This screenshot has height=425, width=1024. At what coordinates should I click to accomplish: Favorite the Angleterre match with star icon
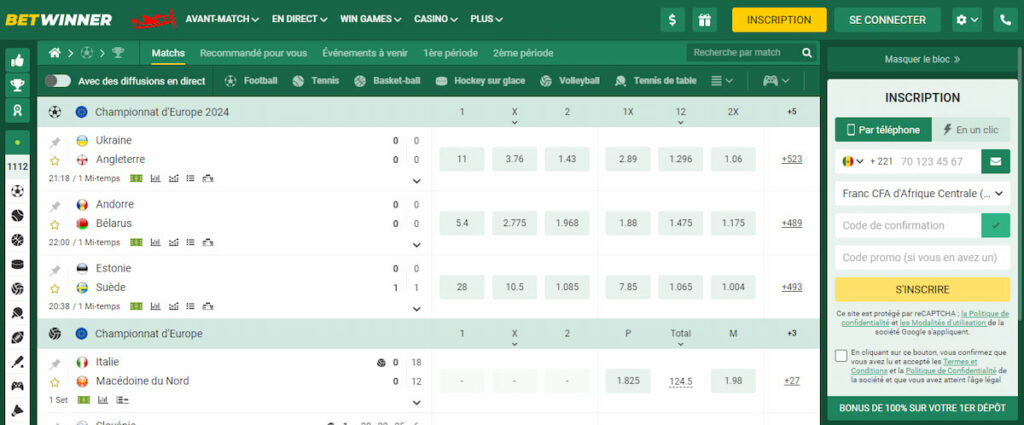(56, 159)
